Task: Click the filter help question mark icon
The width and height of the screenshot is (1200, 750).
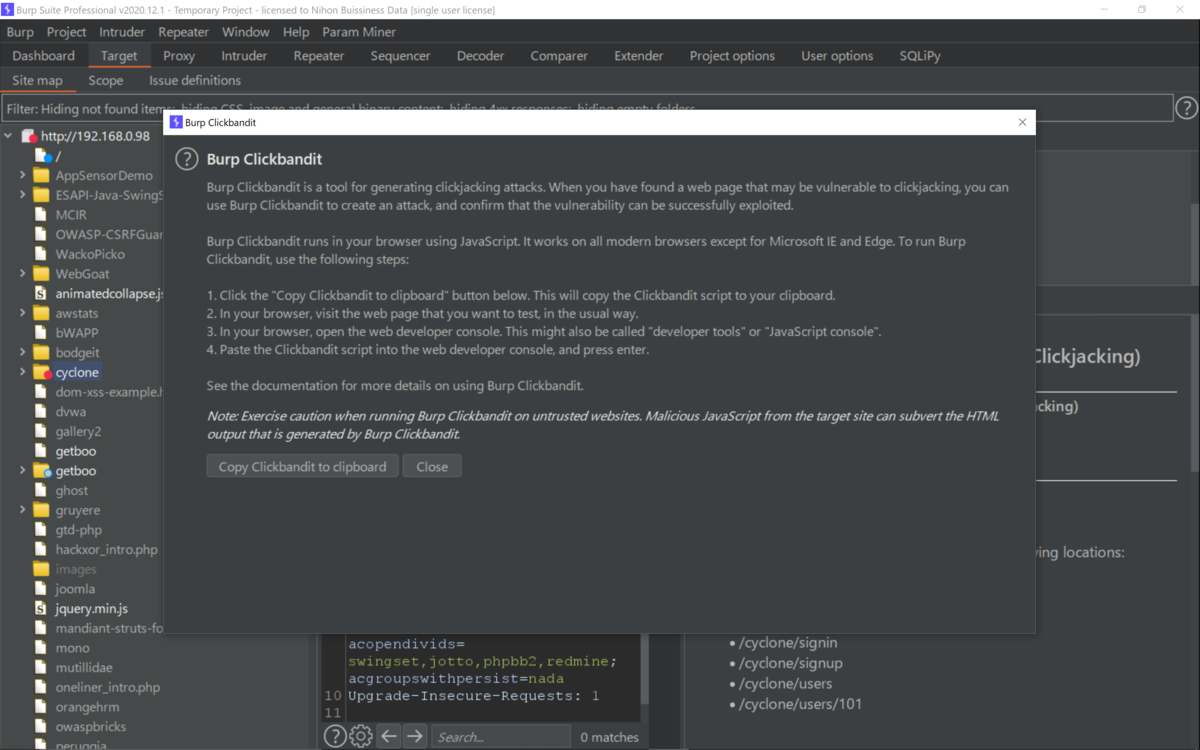Action: pos(1186,108)
